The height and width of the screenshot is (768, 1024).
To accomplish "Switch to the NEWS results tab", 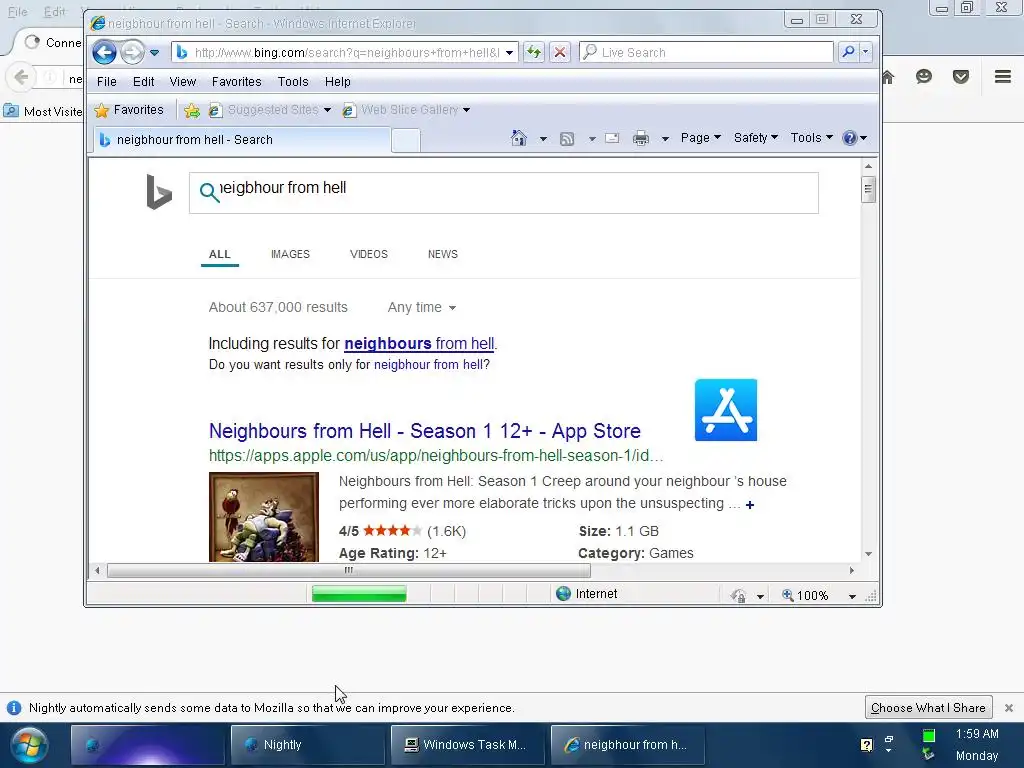I will 443,254.
